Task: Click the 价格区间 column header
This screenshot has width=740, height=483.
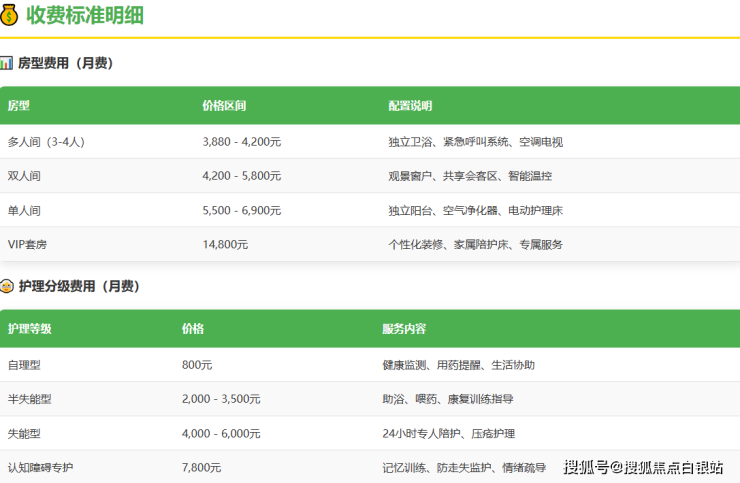Action: tap(224, 105)
